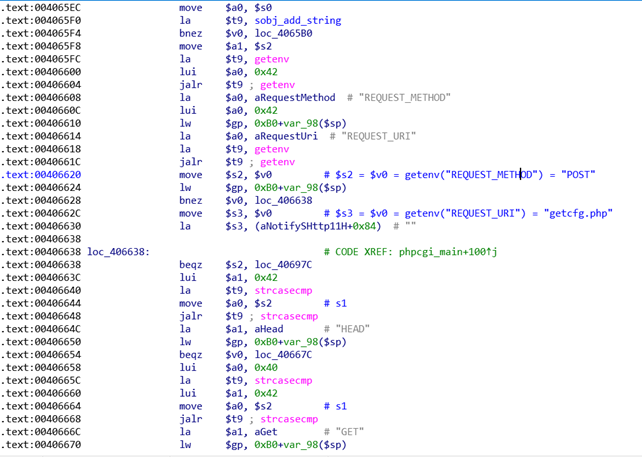Screen dimensions: 642x457
Task: Click the s1 comment at address 00406664
Action: pos(335,406)
